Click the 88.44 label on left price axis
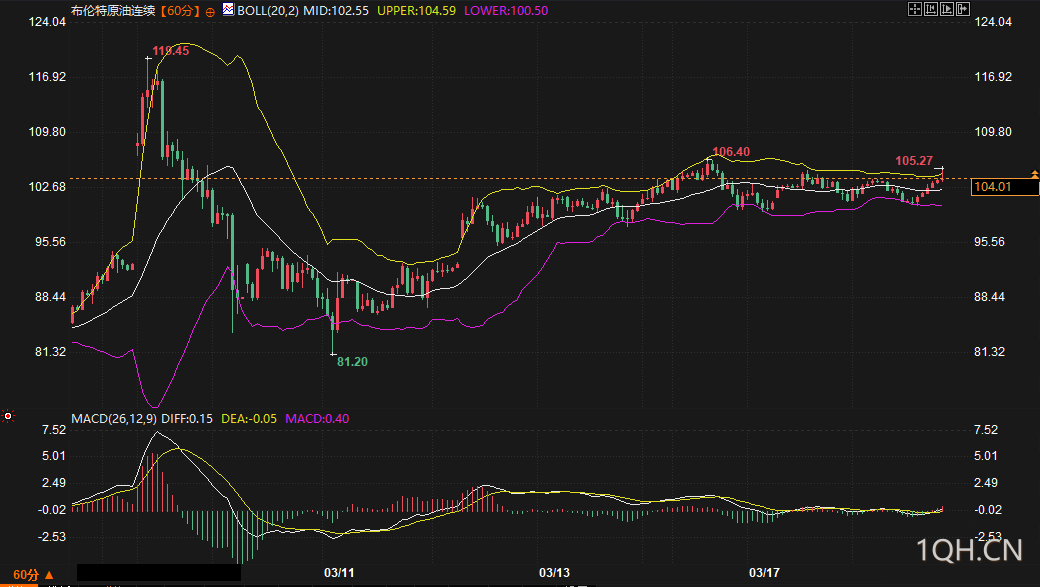The height and width of the screenshot is (587, 1040). coord(50,297)
